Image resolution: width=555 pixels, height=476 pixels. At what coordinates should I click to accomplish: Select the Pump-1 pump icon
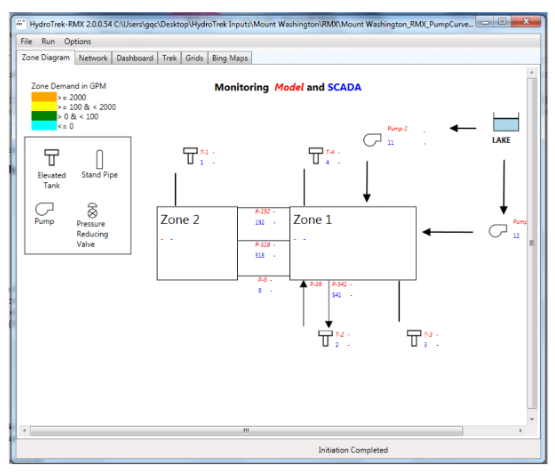[372, 139]
